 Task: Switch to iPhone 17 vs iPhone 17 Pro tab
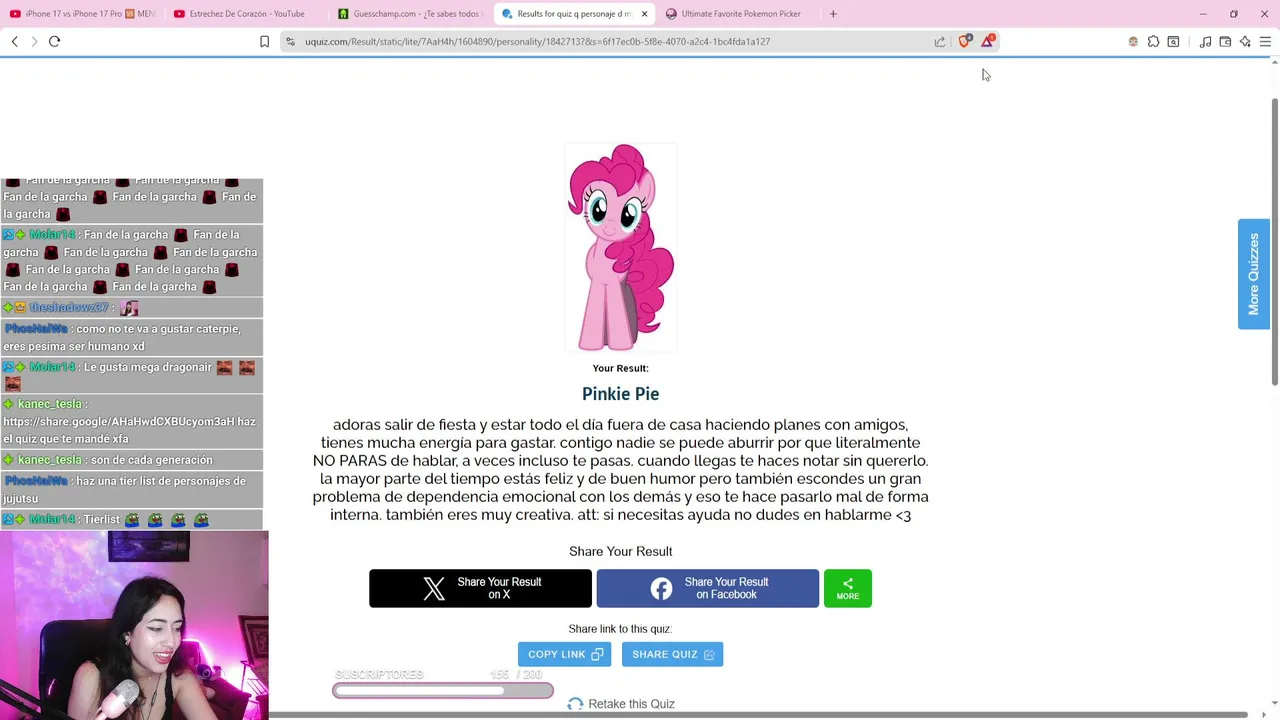tap(82, 14)
